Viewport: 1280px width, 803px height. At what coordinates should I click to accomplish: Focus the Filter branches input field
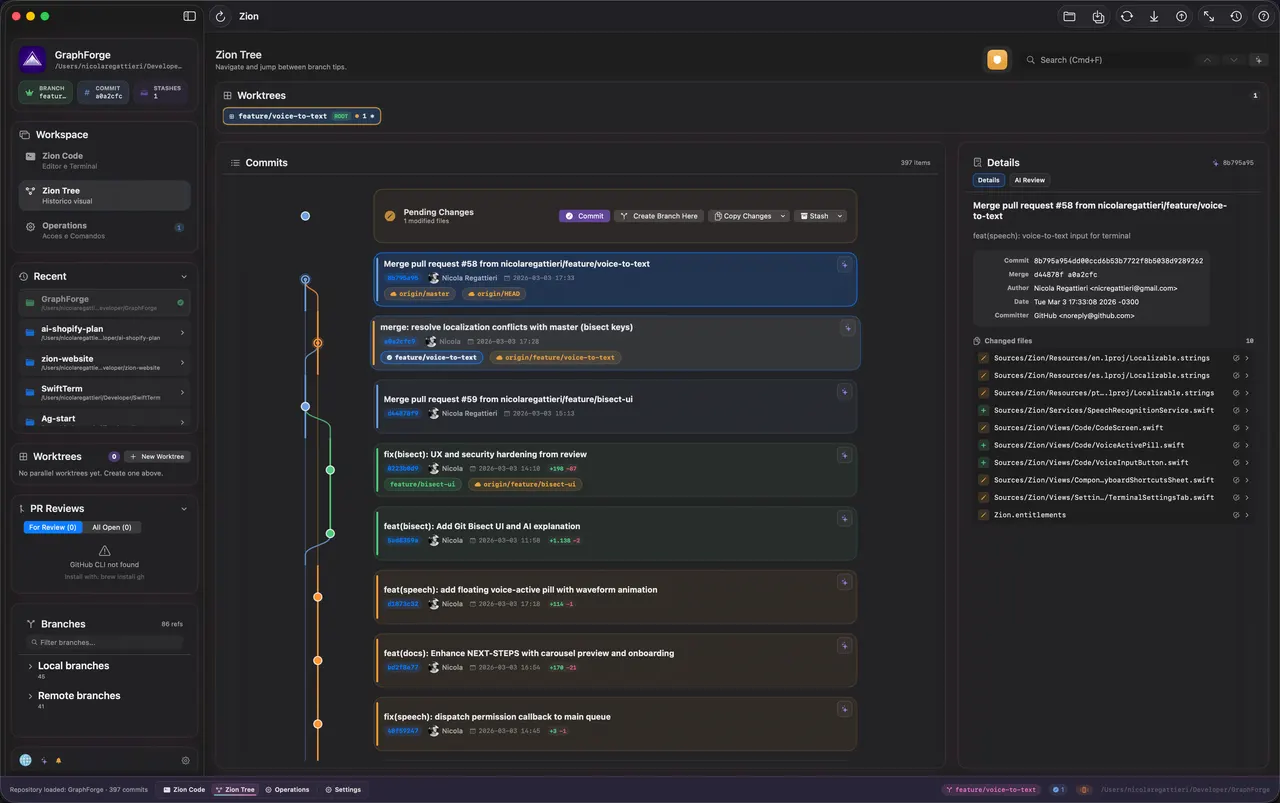pyautogui.click(x=105, y=642)
